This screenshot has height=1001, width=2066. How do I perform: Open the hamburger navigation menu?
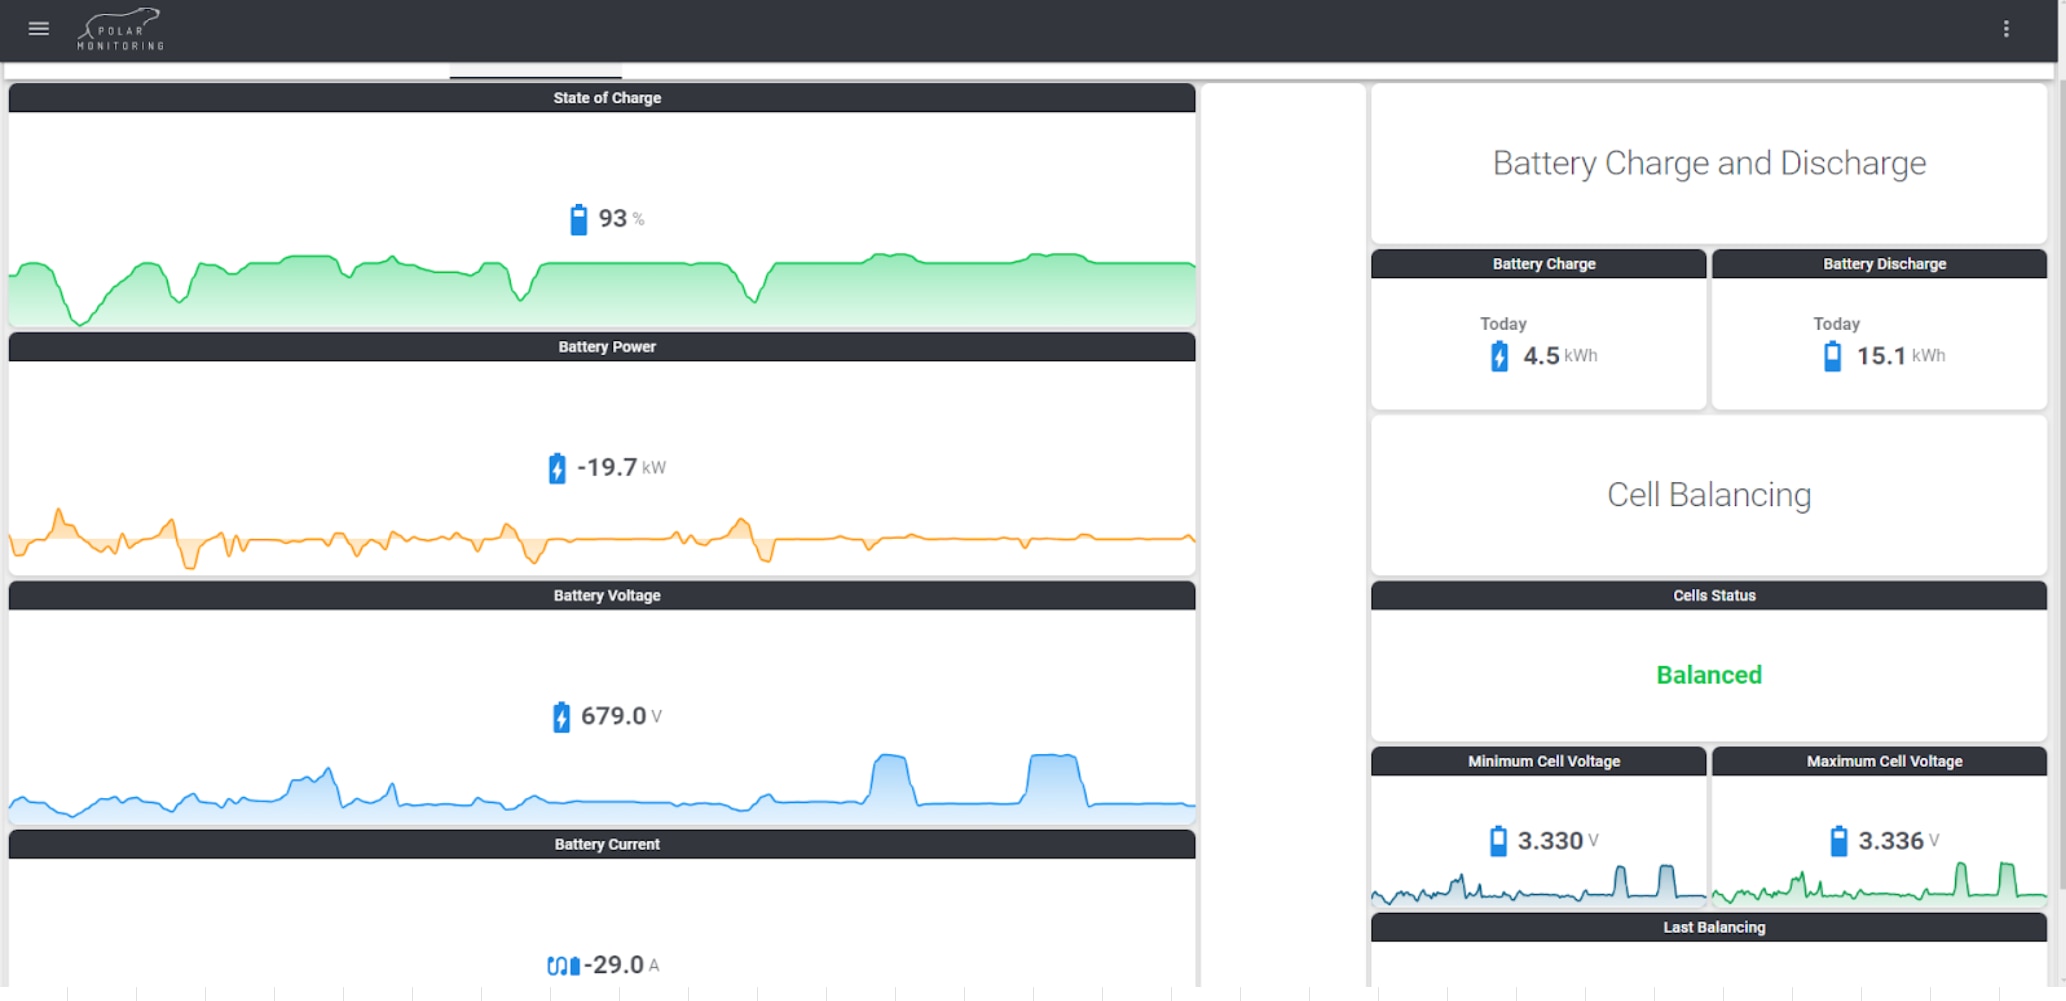39,29
